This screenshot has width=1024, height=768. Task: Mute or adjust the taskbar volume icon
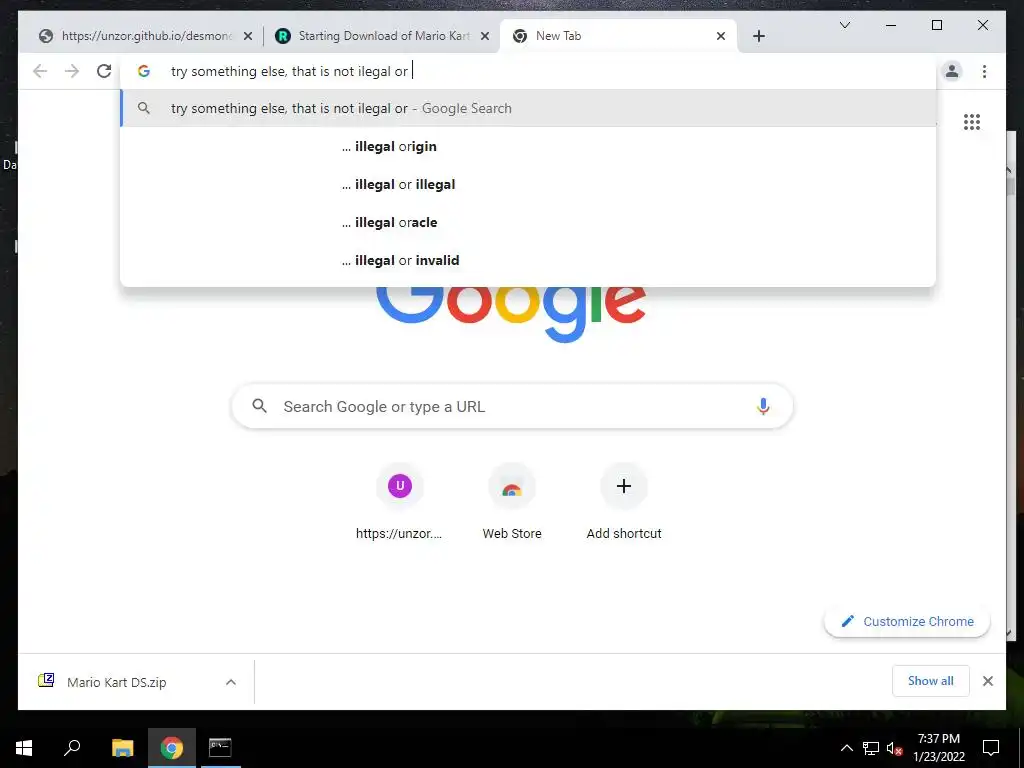pos(894,748)
